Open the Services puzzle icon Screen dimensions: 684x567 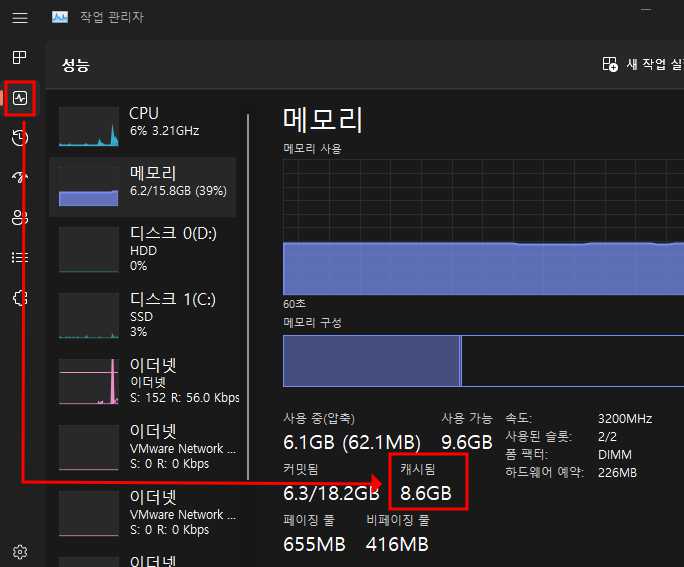[x=20, y=298]
